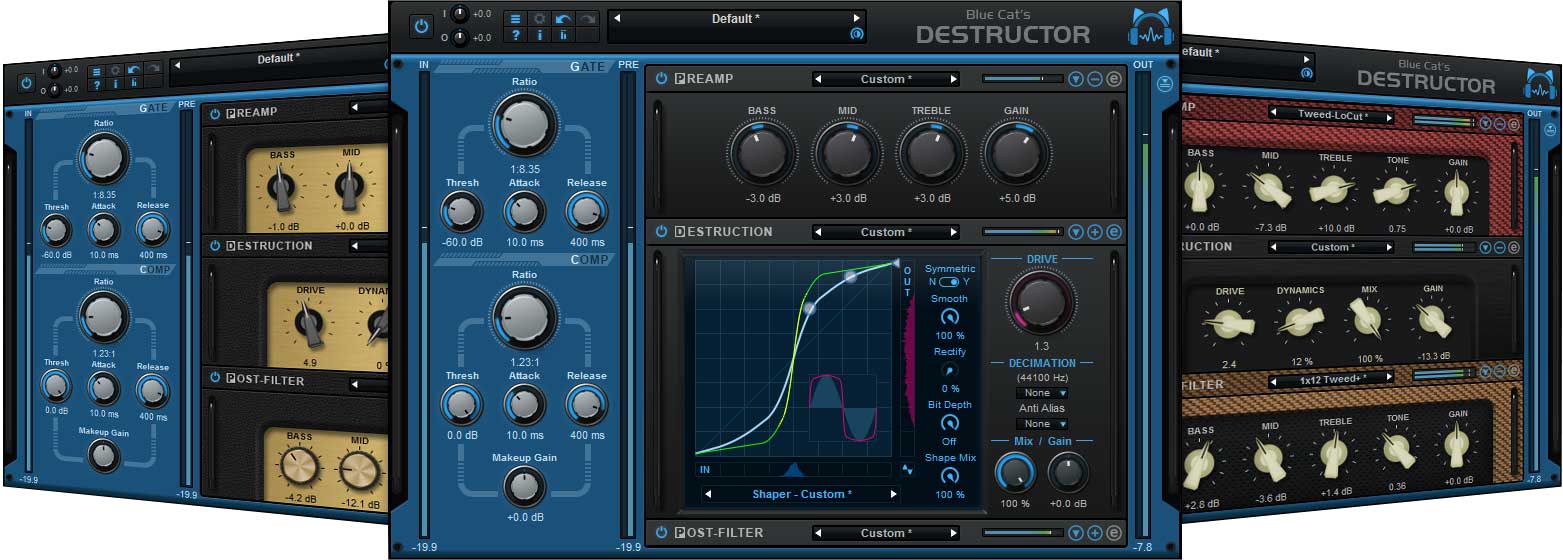Click the DRIVE knob in center window
The height and width of the screenshot is (560, 1563).
click(x=1041, y=301)
